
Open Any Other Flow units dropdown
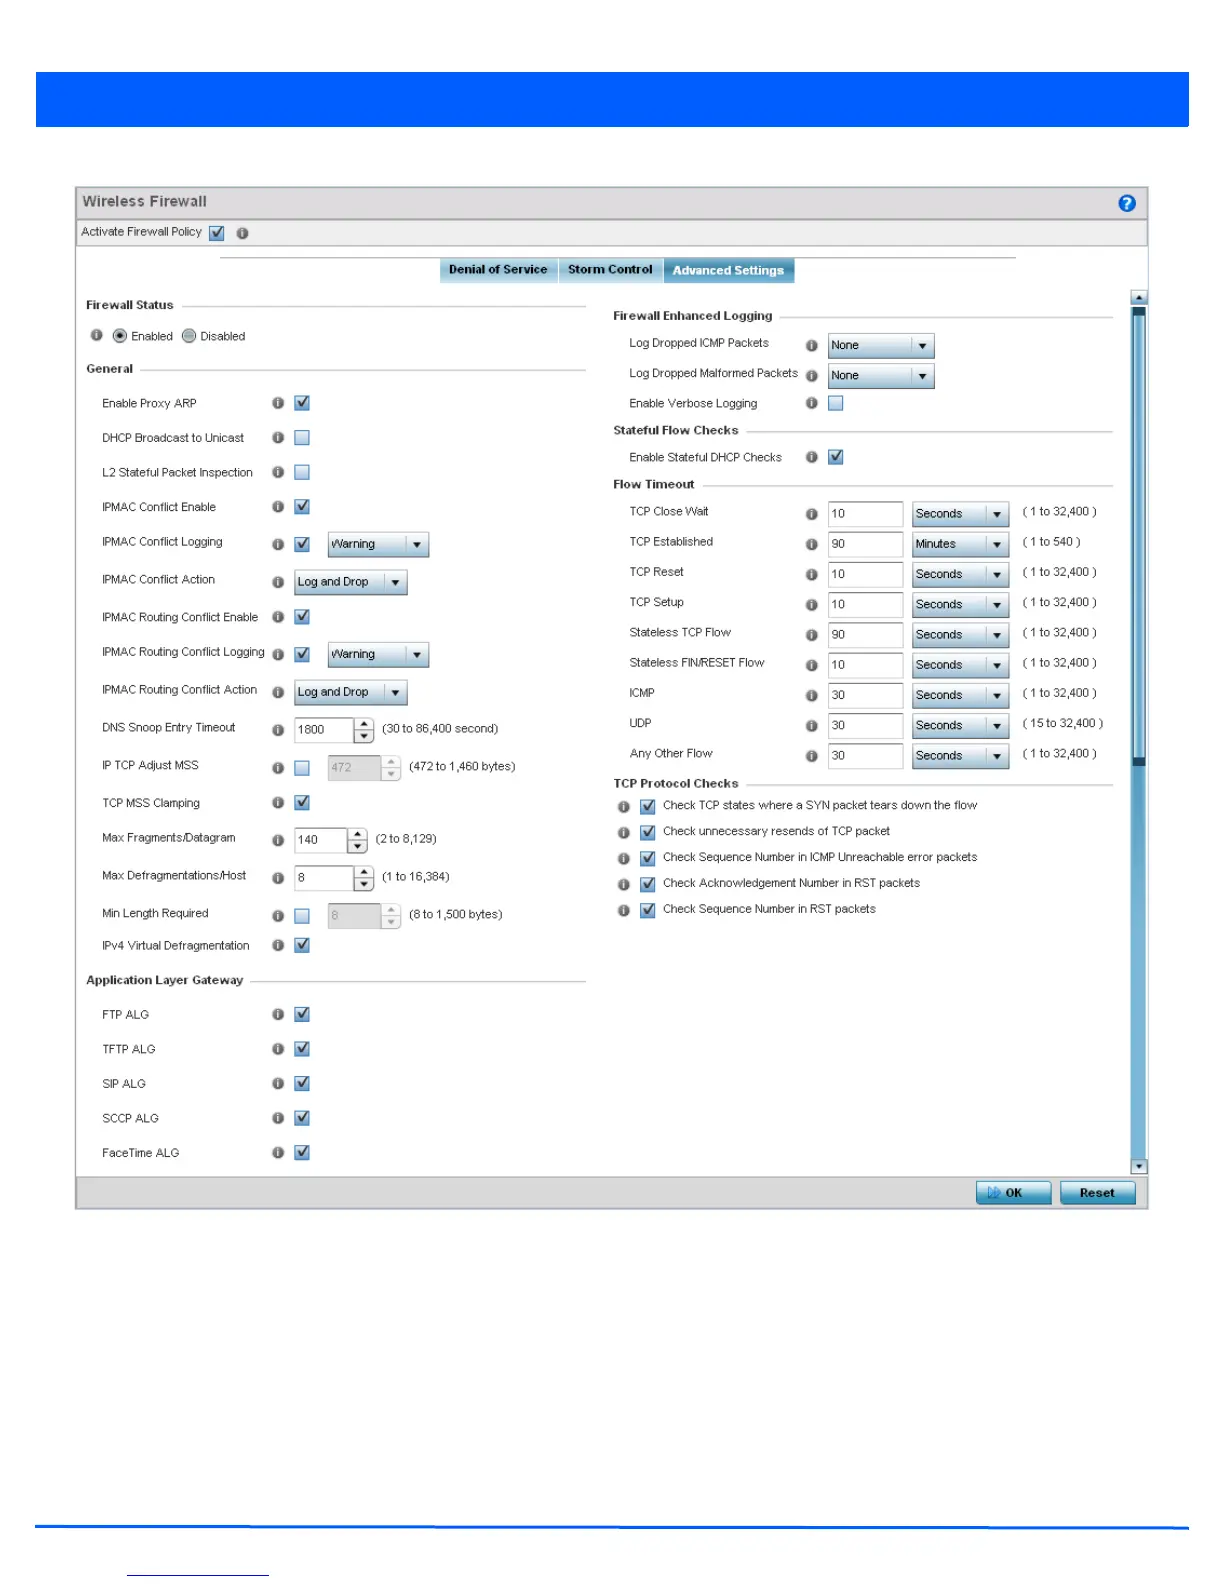(960, 756)
